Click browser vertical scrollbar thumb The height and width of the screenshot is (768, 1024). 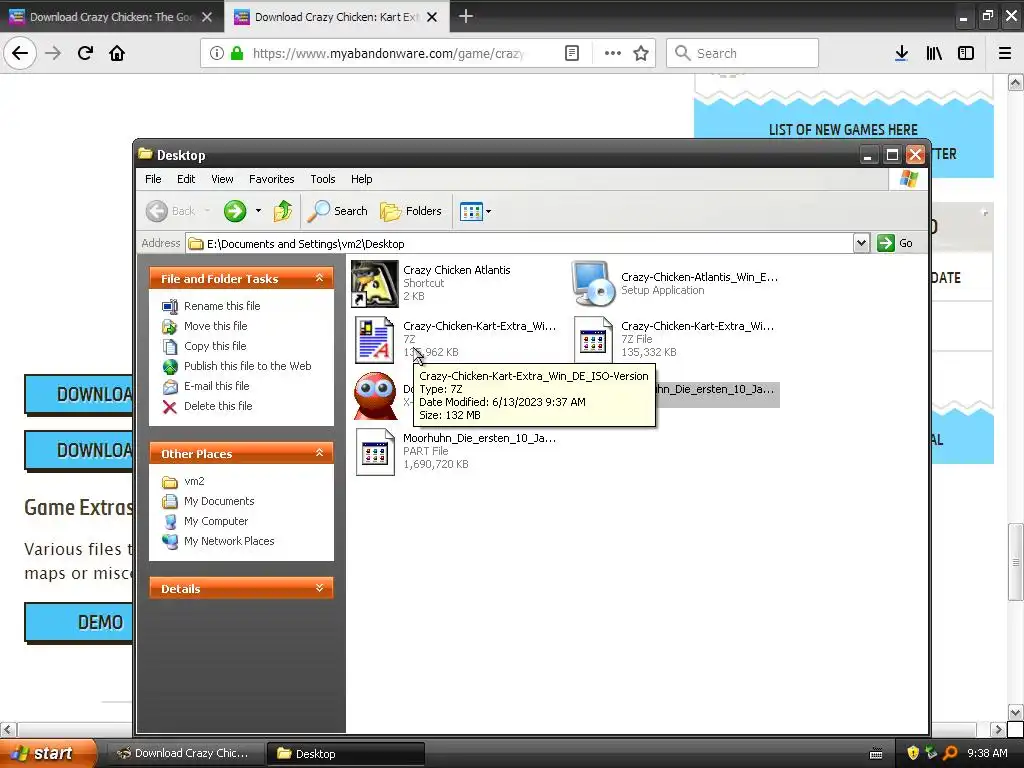pyautogui.click(x=1016, y=562)
